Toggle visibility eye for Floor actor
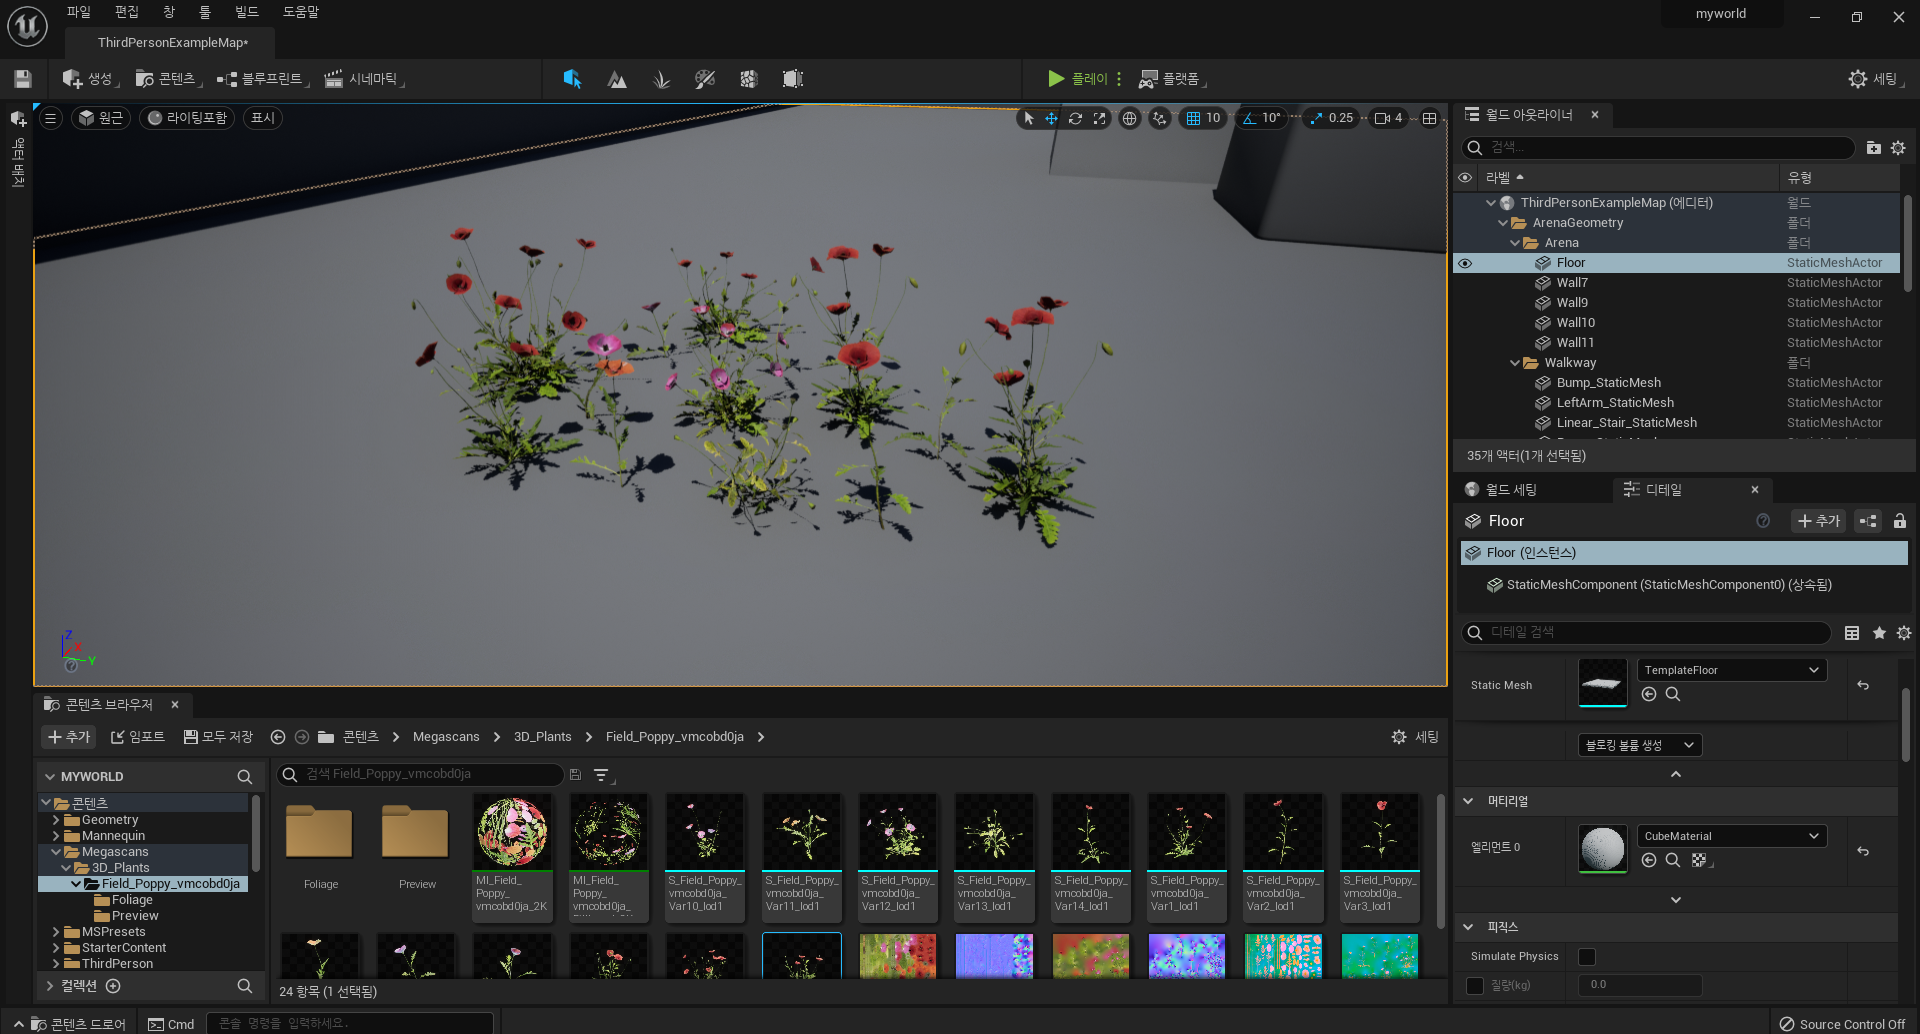The height and width of the screenshot is (1034, 1920). click(x=1465, y=263)
